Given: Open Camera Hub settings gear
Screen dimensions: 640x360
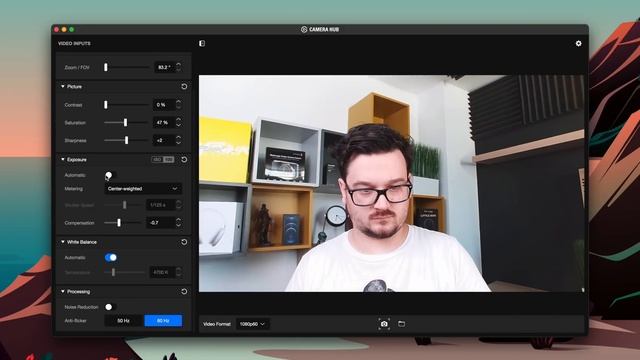Looking at the screenshot, I should coord(578,43).
